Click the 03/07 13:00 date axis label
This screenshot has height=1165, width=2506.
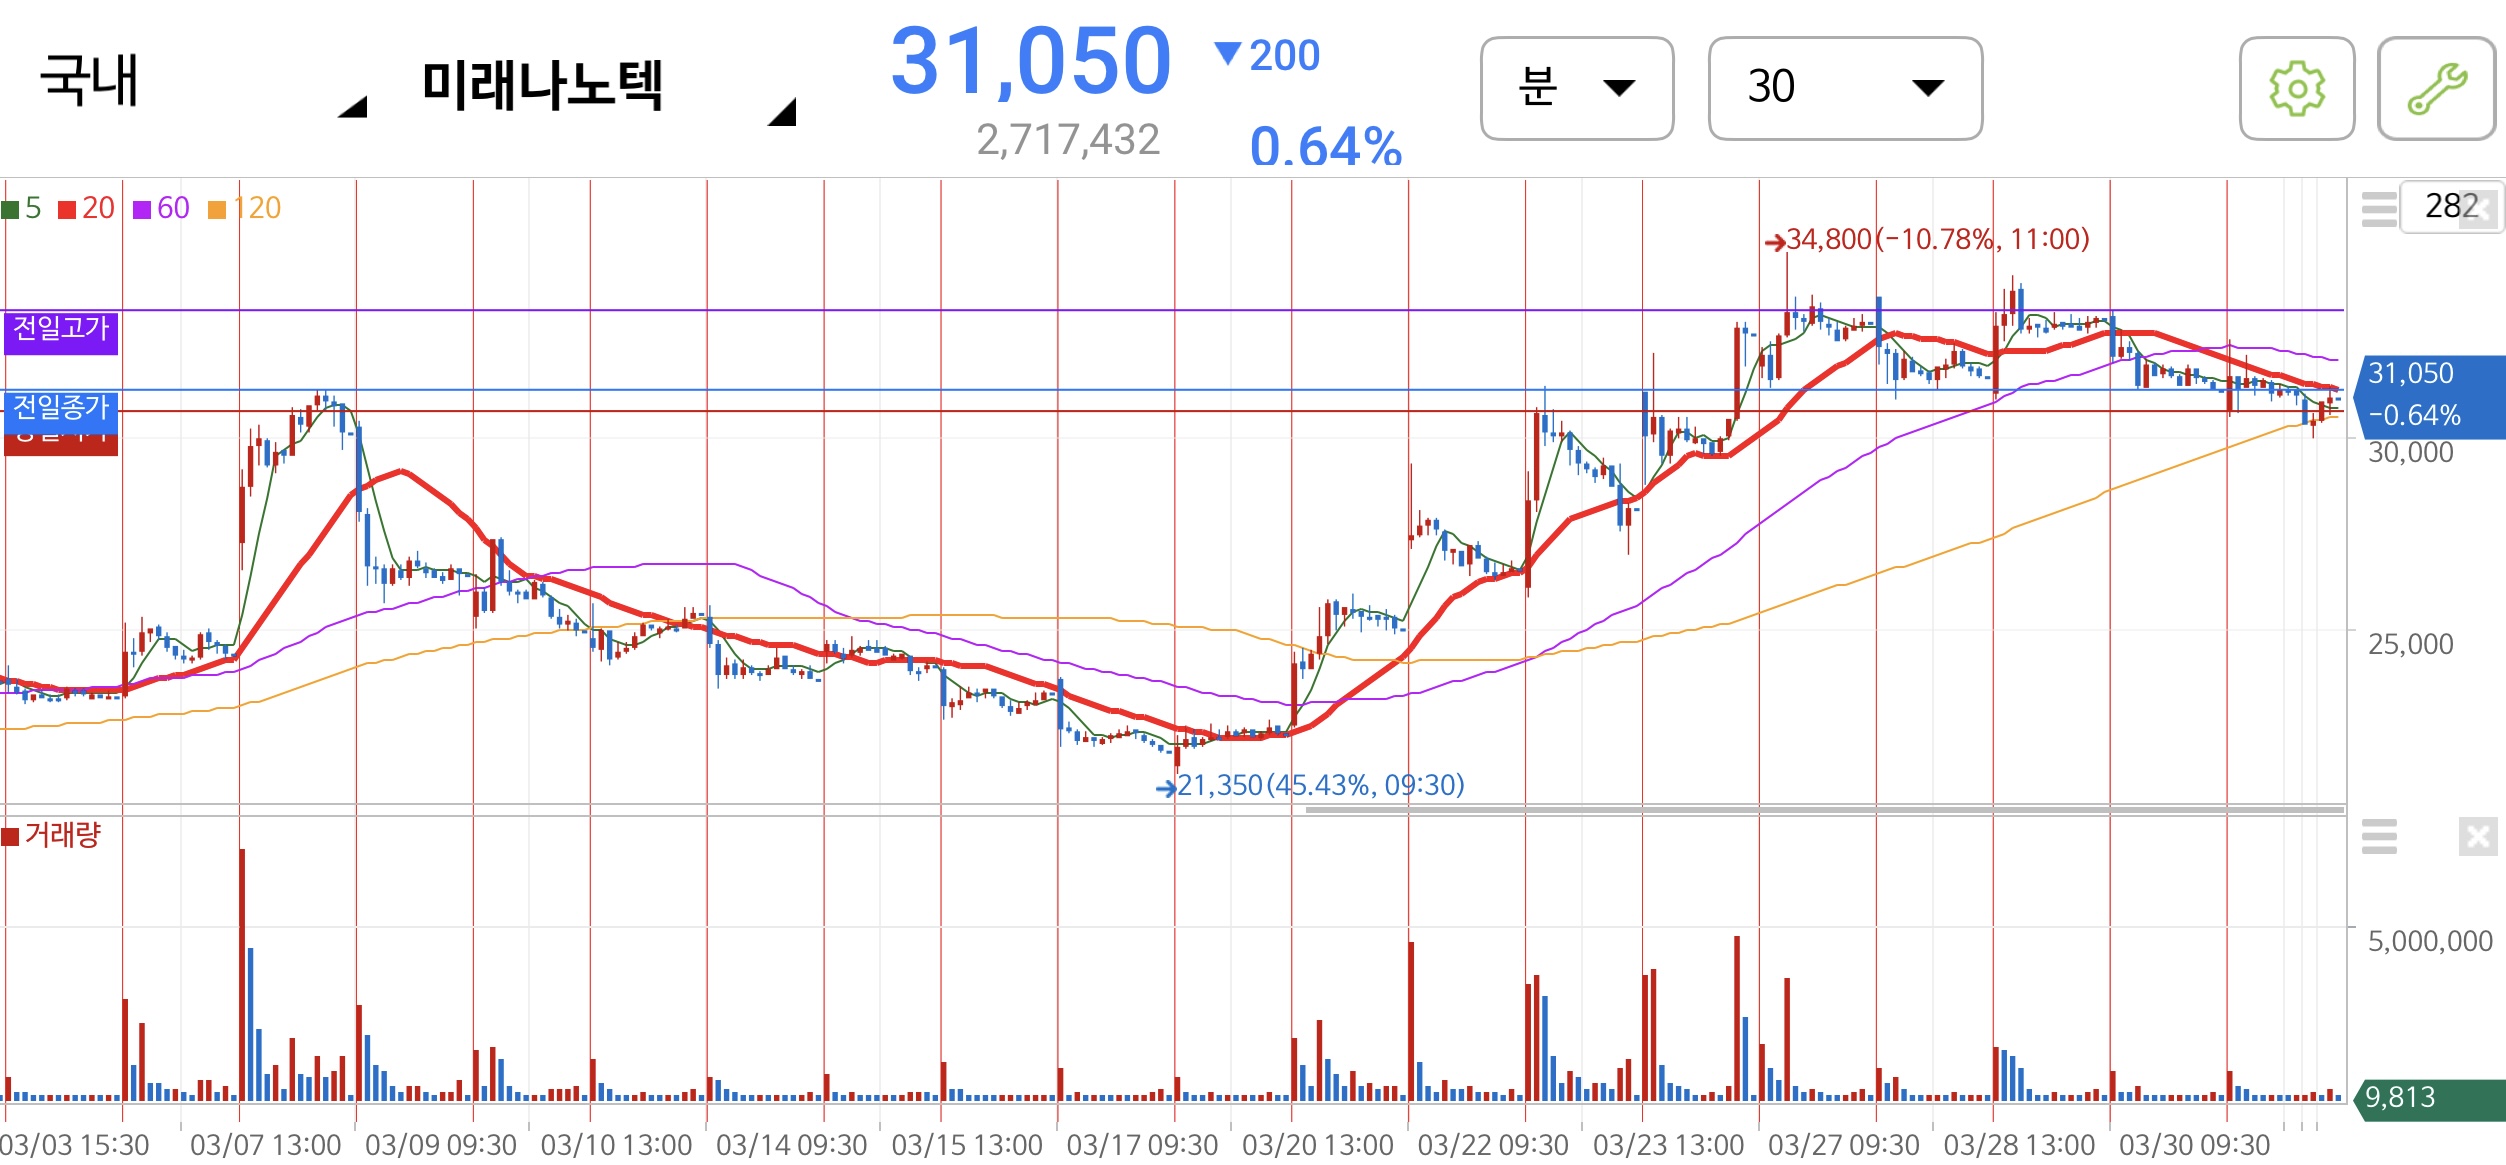click(x=265, y=1145)
